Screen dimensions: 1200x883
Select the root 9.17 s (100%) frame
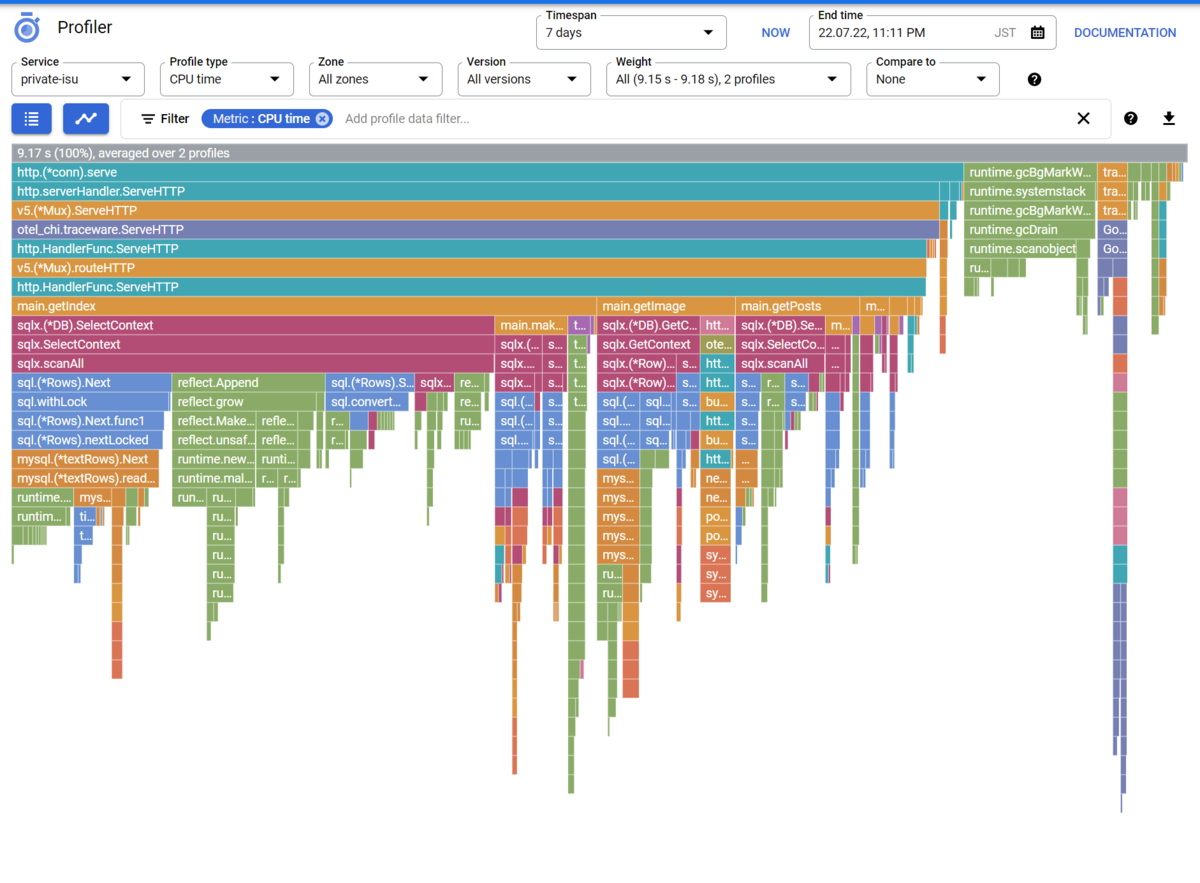(600, 153)
